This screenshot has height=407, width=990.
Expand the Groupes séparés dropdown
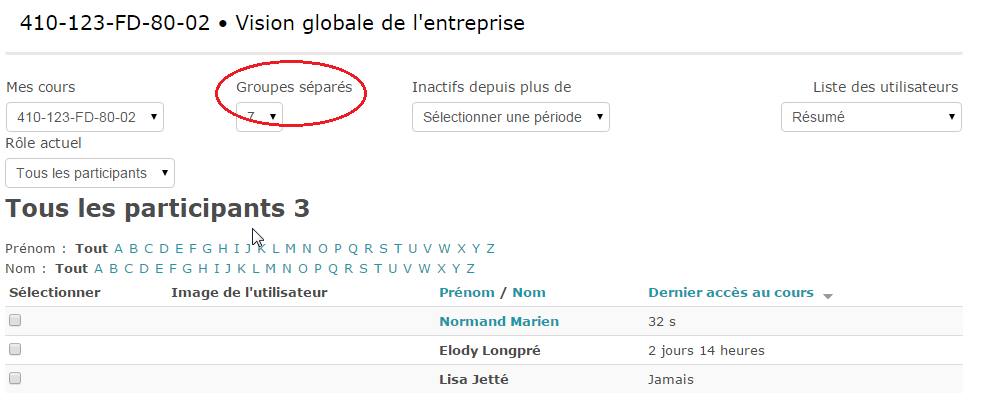pyautogui.click(x=259, y=117)
